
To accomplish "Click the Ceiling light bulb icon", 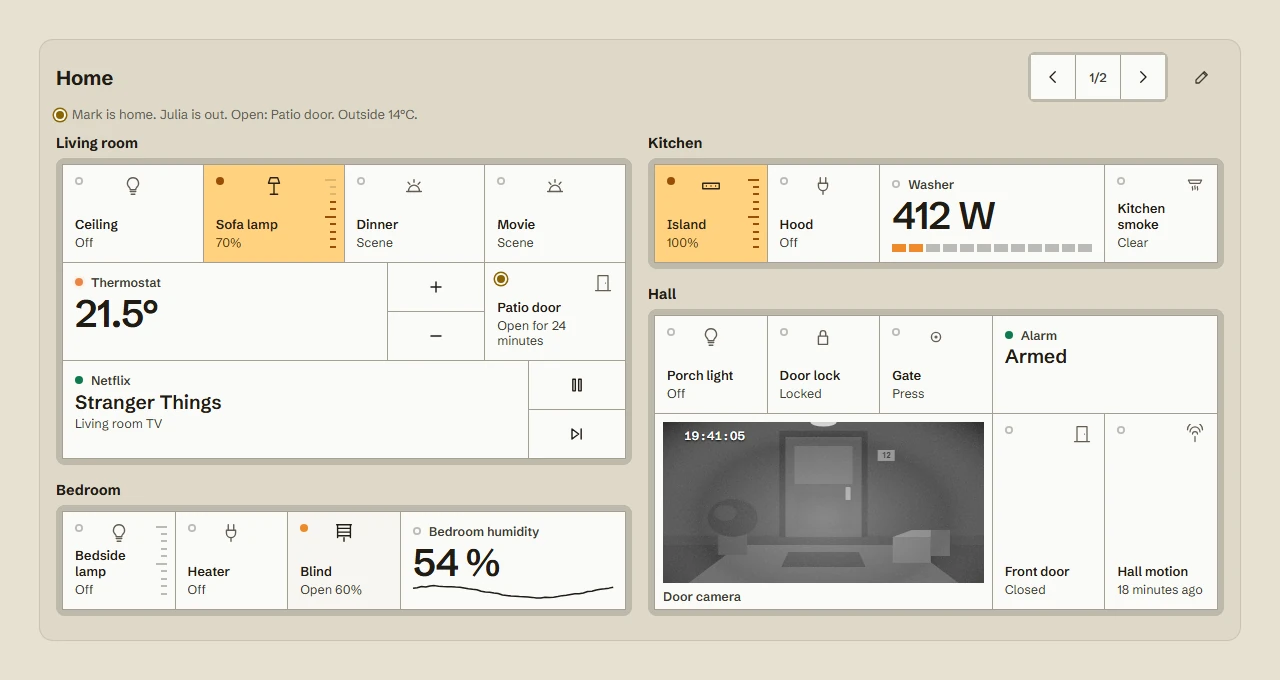I will click(x=132, y=186).
